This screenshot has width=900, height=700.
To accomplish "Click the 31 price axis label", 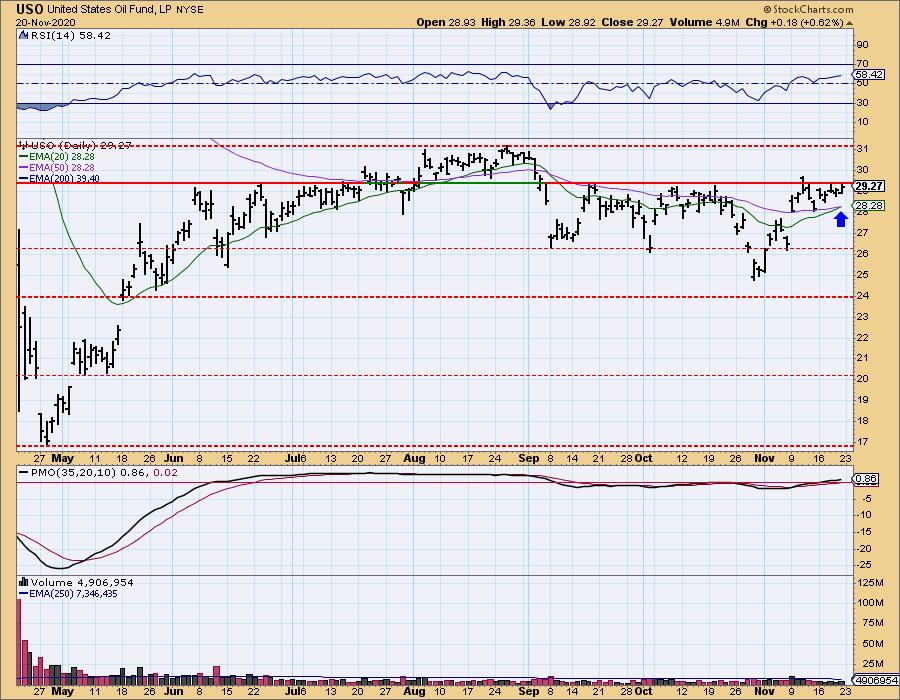I will tap(863, 149).
